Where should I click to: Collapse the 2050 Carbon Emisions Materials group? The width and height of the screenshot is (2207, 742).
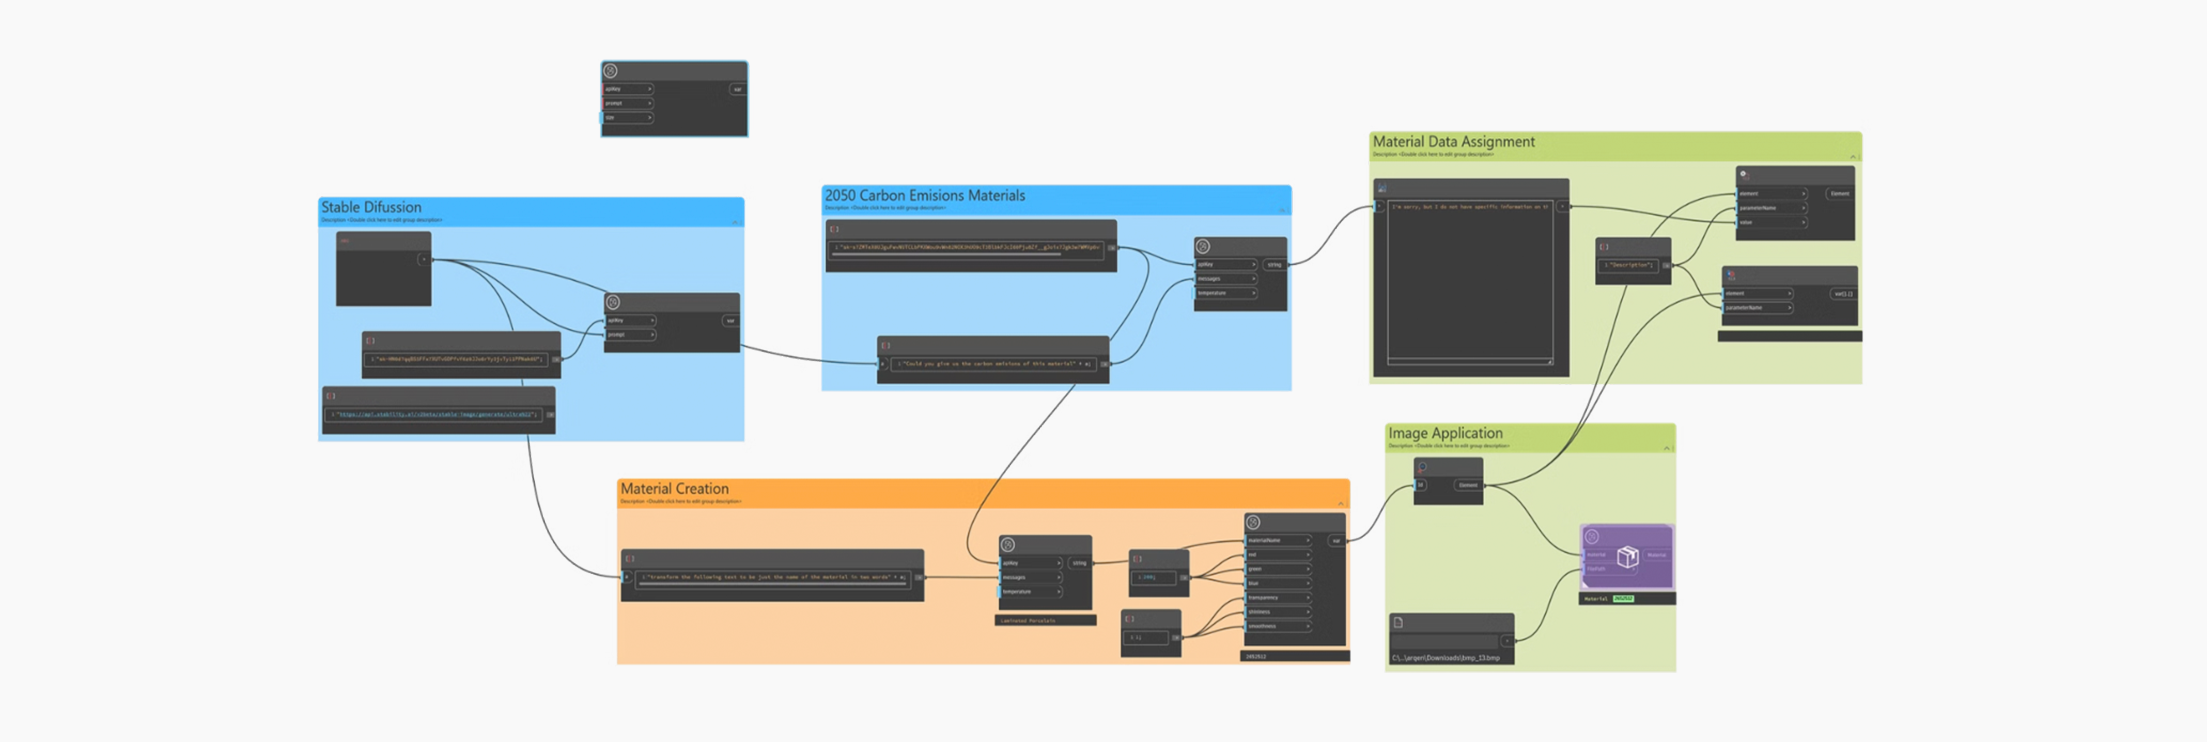pos(1282,210)
